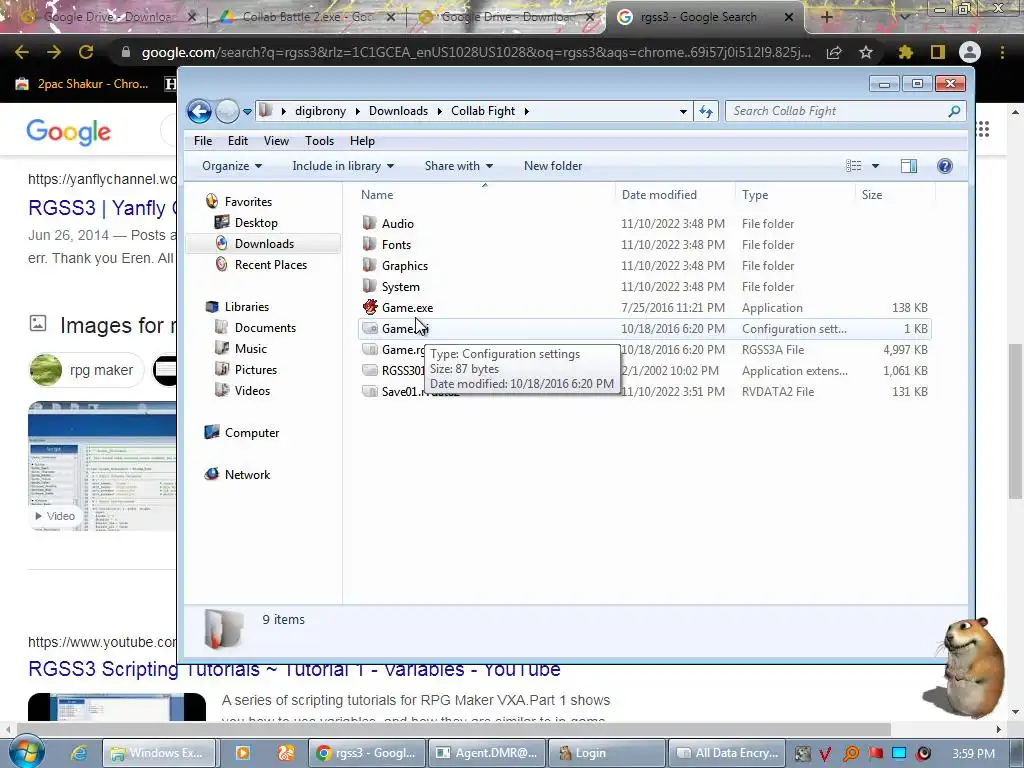Click Explorer's forward navigation arrow
This screenshot has height=768, width=1024.
pos(227,111)
